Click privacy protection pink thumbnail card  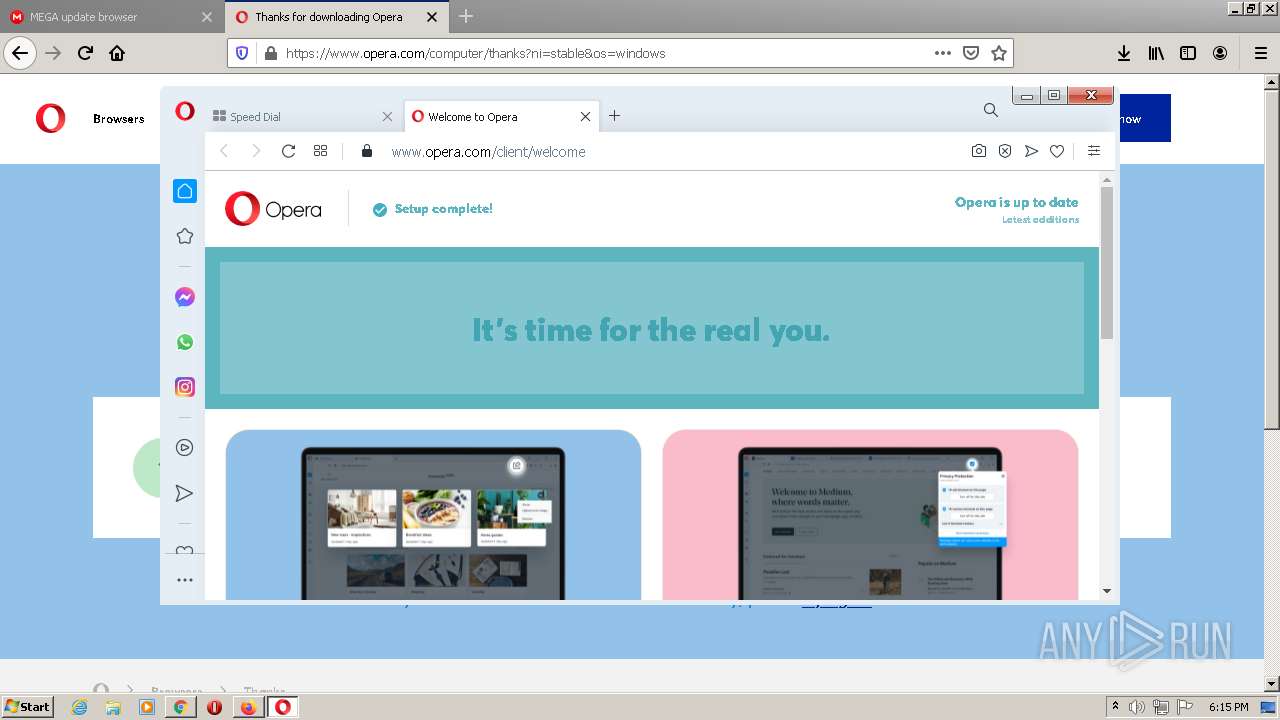[870, 515]
